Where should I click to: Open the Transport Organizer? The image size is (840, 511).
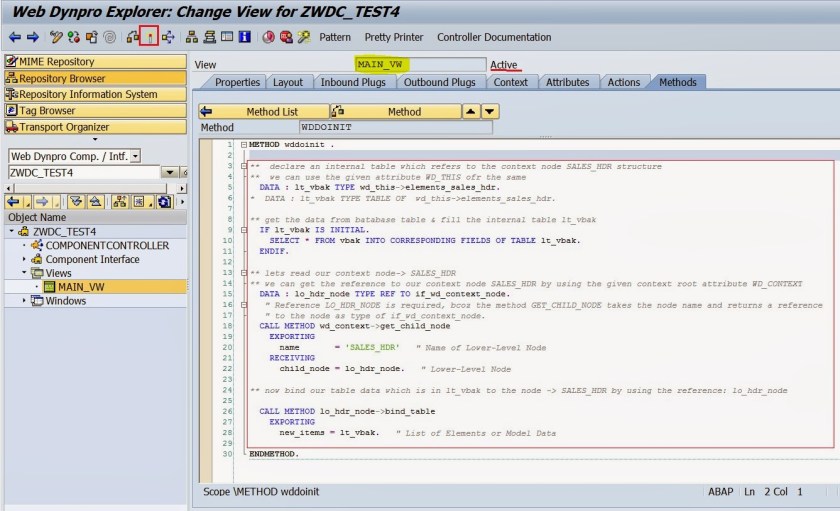coord(95,126)
